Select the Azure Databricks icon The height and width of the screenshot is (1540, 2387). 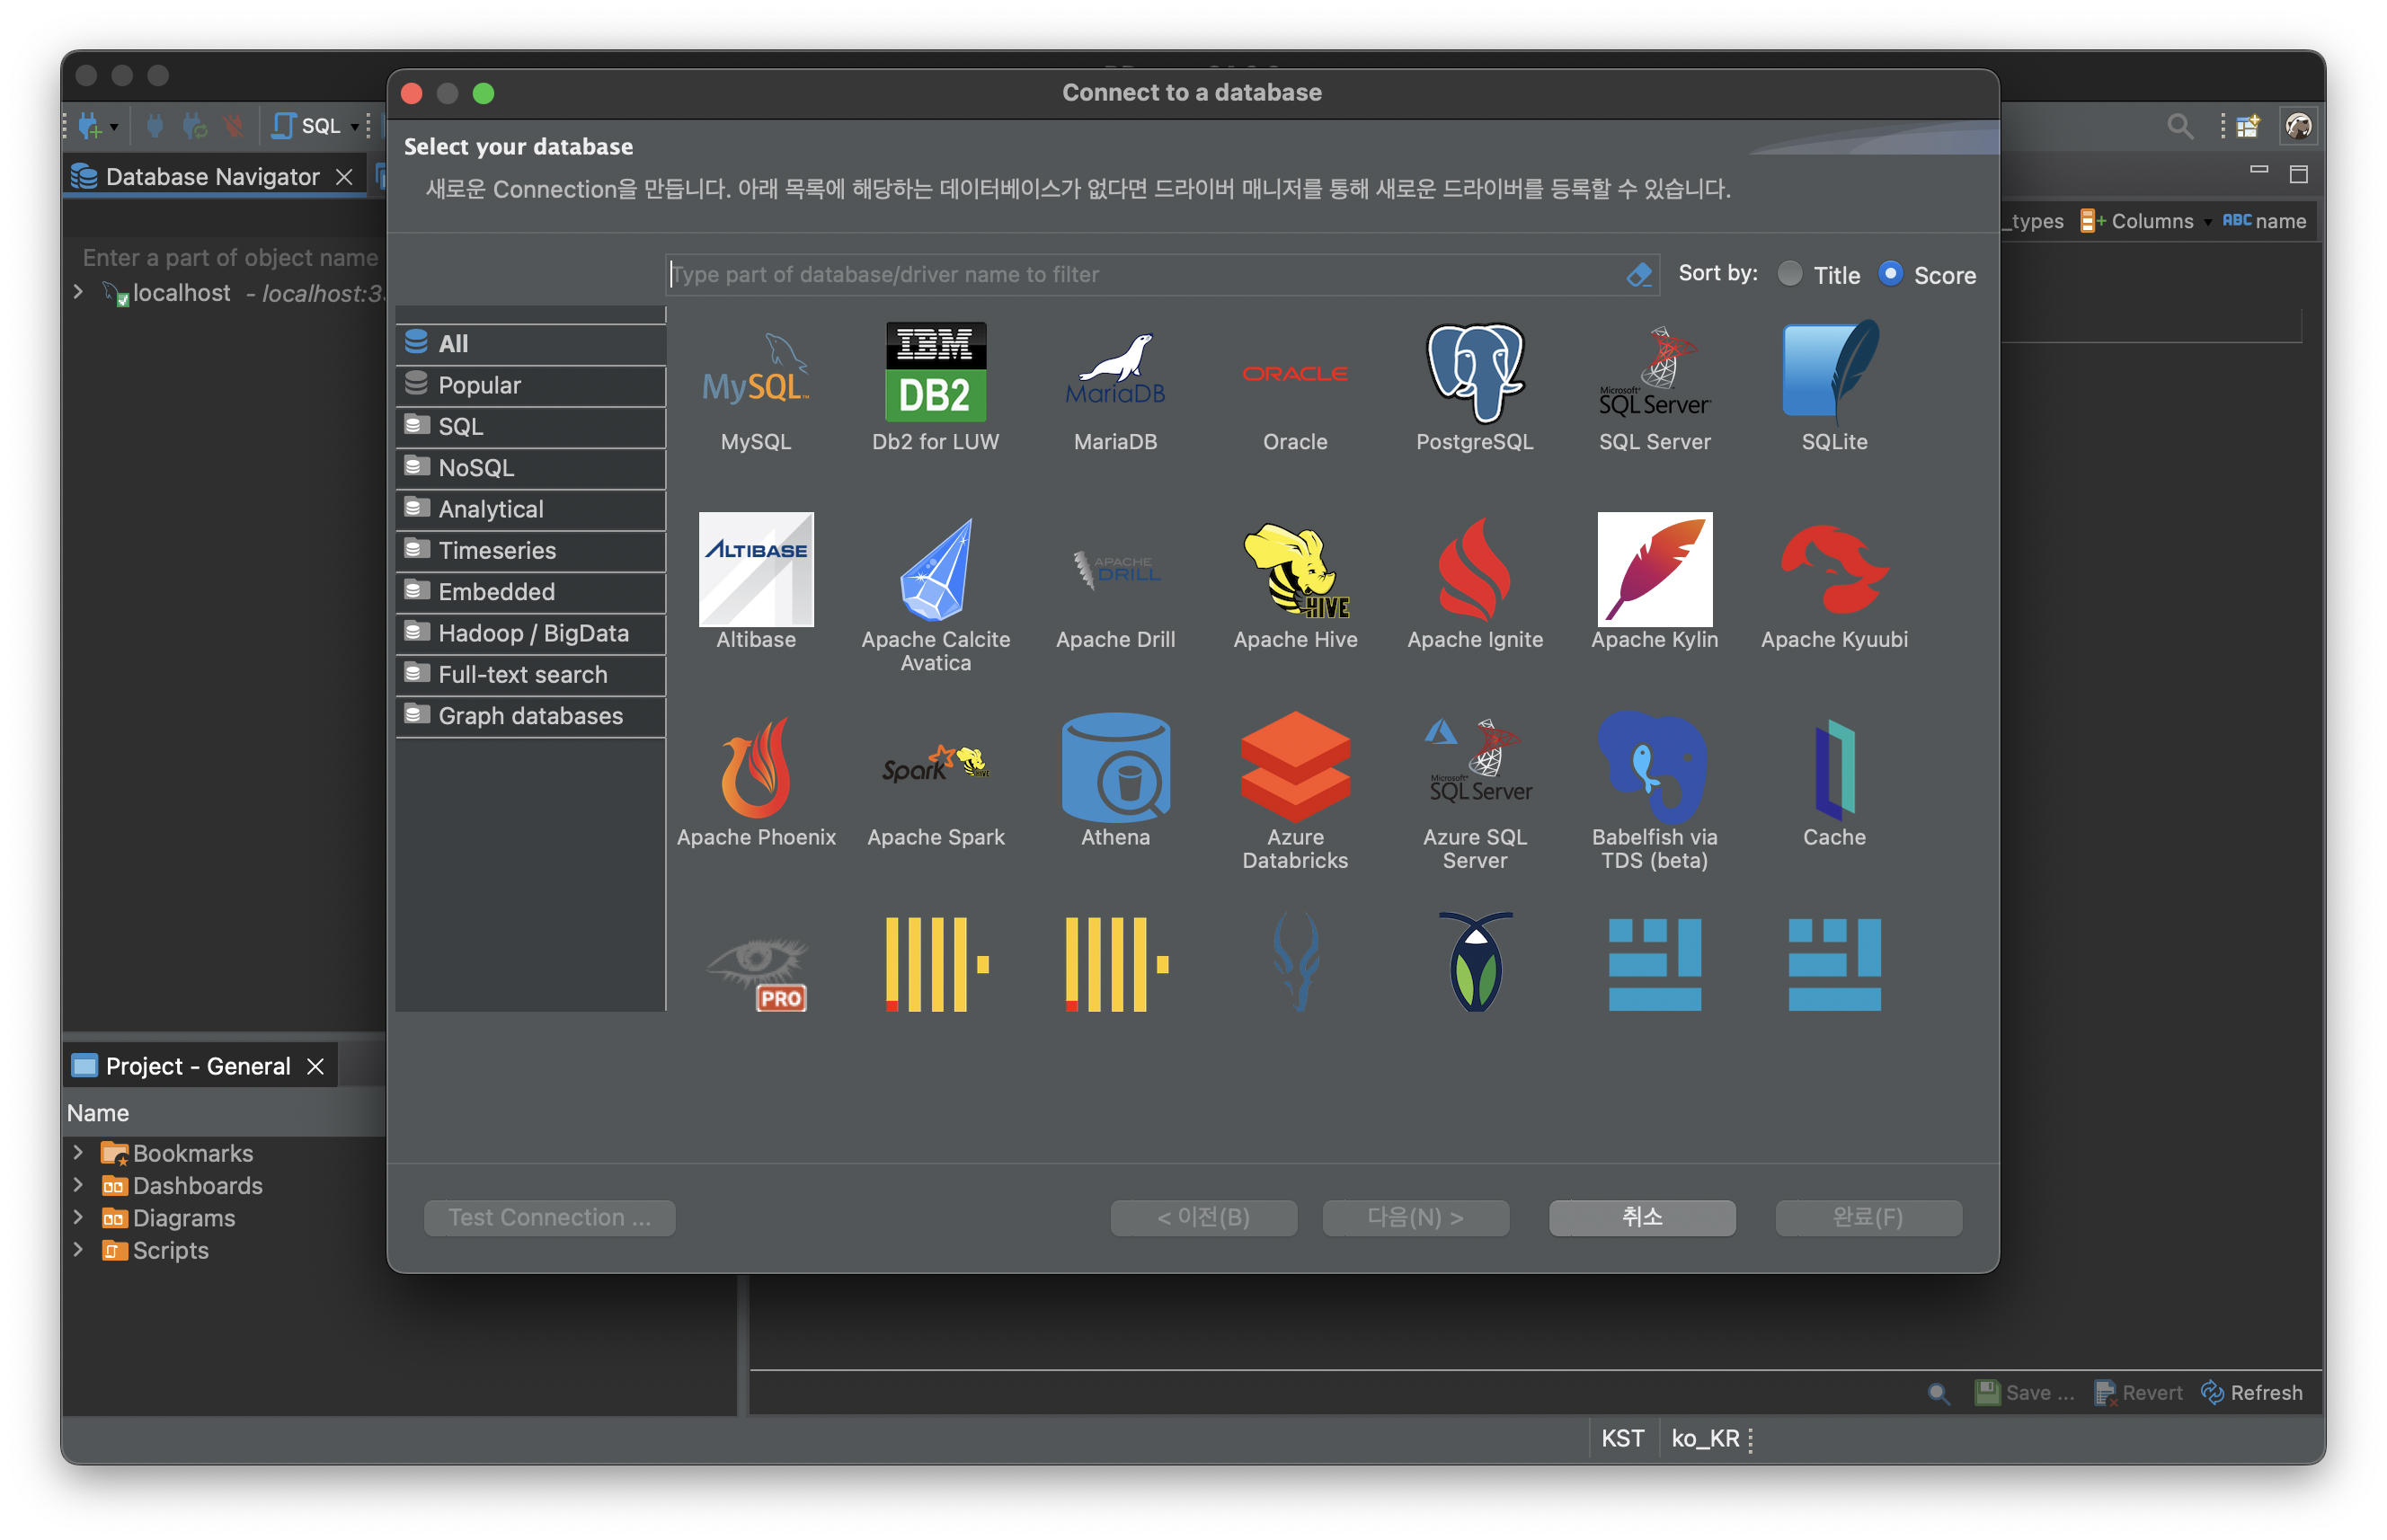(1295, 768)
